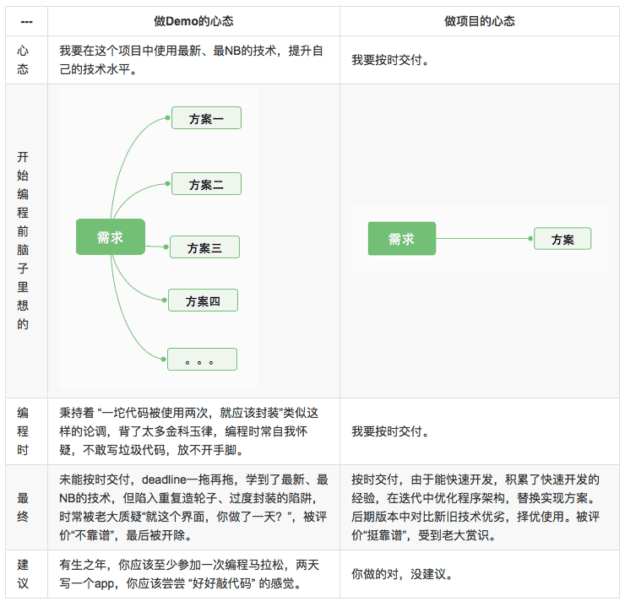Click the 编程时 row label
The height and width of the screenshot is (607, 625).
click(x=24, y=432)
